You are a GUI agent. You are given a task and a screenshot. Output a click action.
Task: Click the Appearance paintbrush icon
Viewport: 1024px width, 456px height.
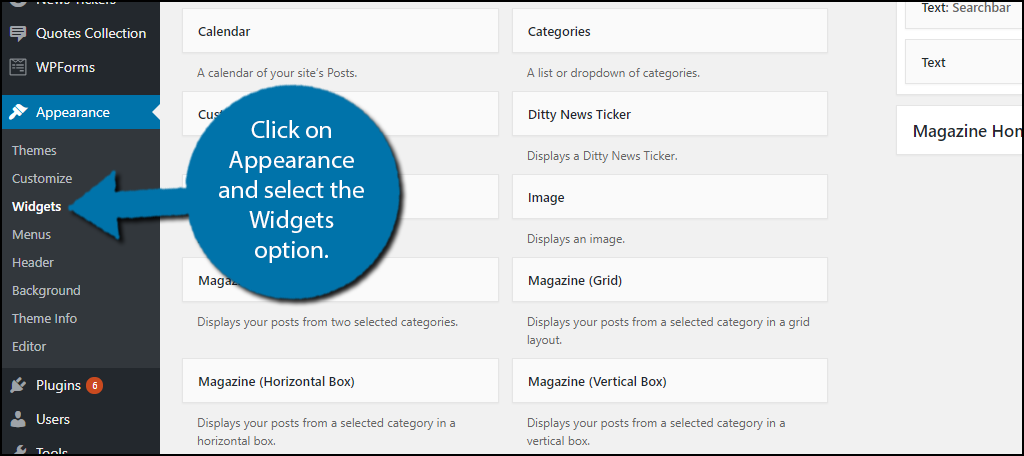click(x=18, y=112)
